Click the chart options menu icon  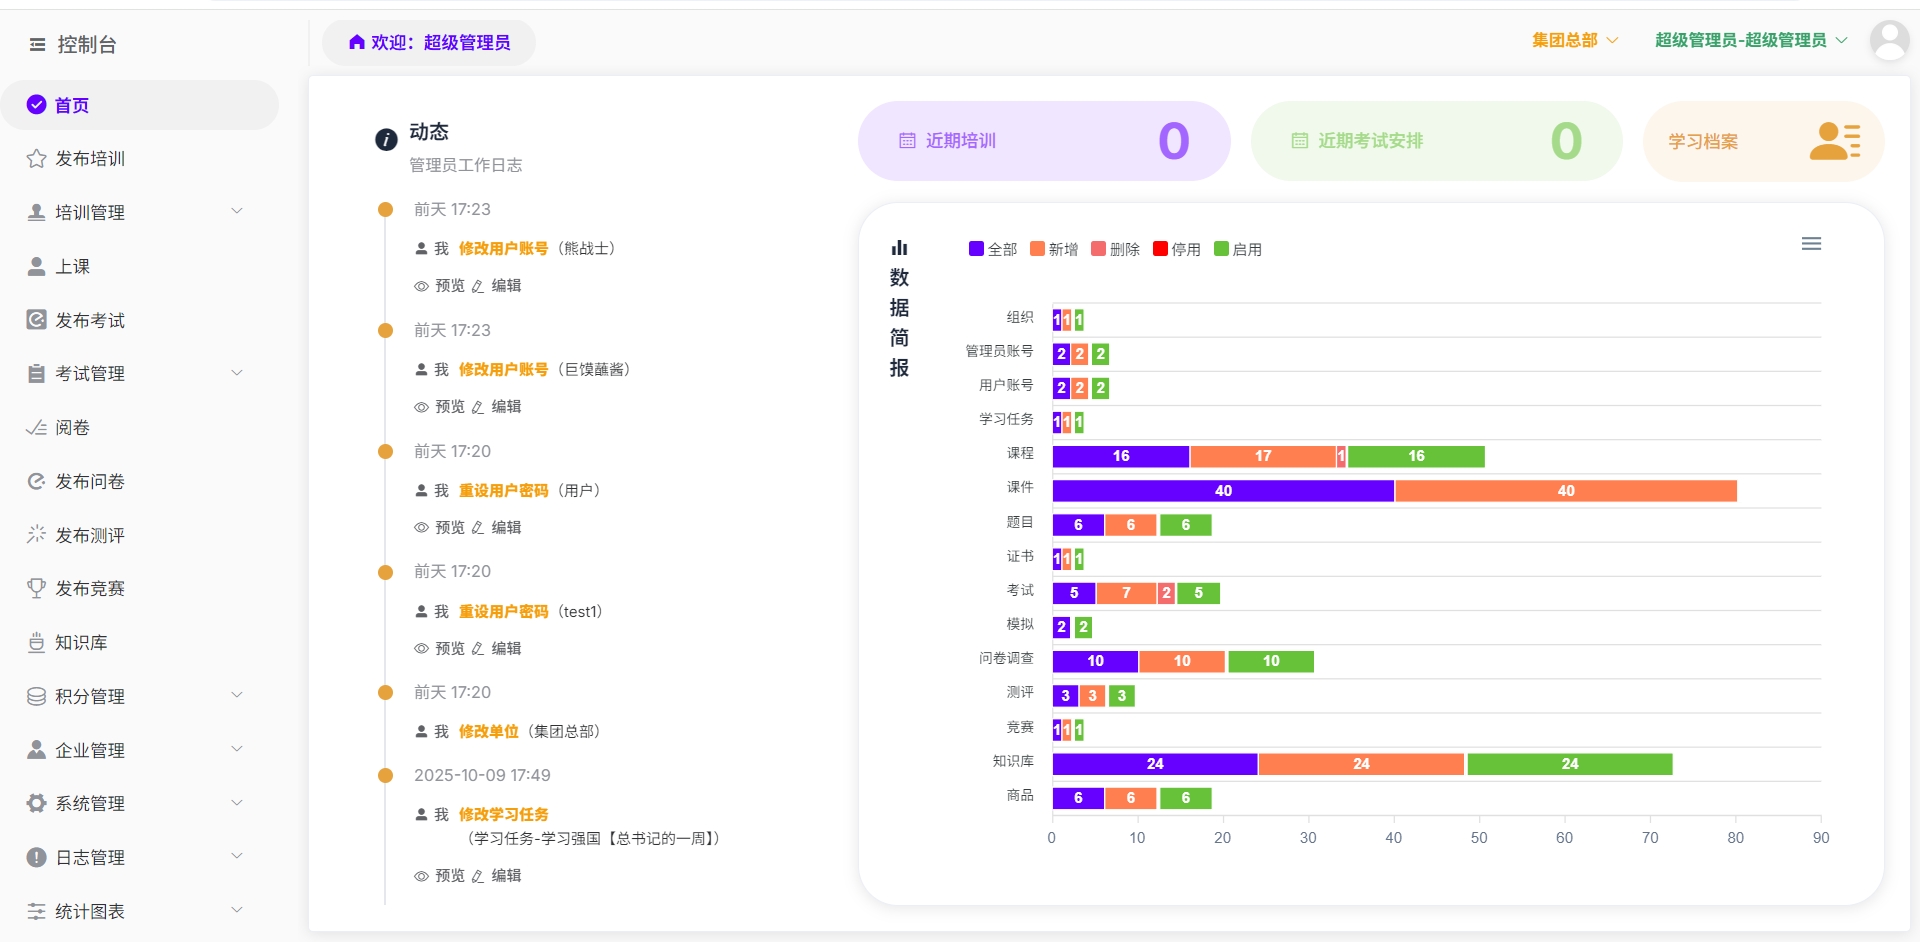[1811, 244]
